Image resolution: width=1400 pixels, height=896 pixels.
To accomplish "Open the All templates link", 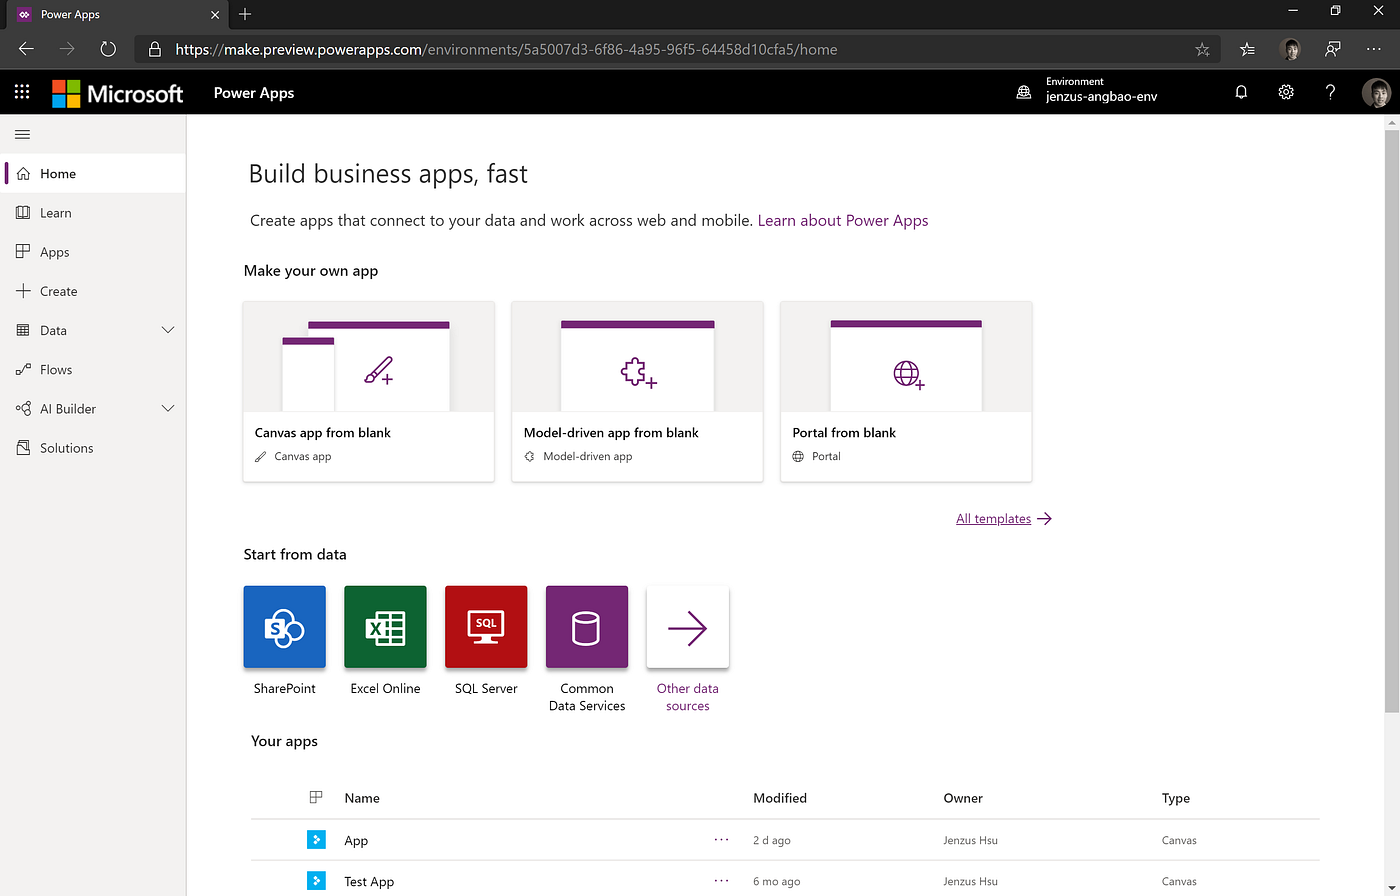I will pyautogui.click(x=1004, y=518).
